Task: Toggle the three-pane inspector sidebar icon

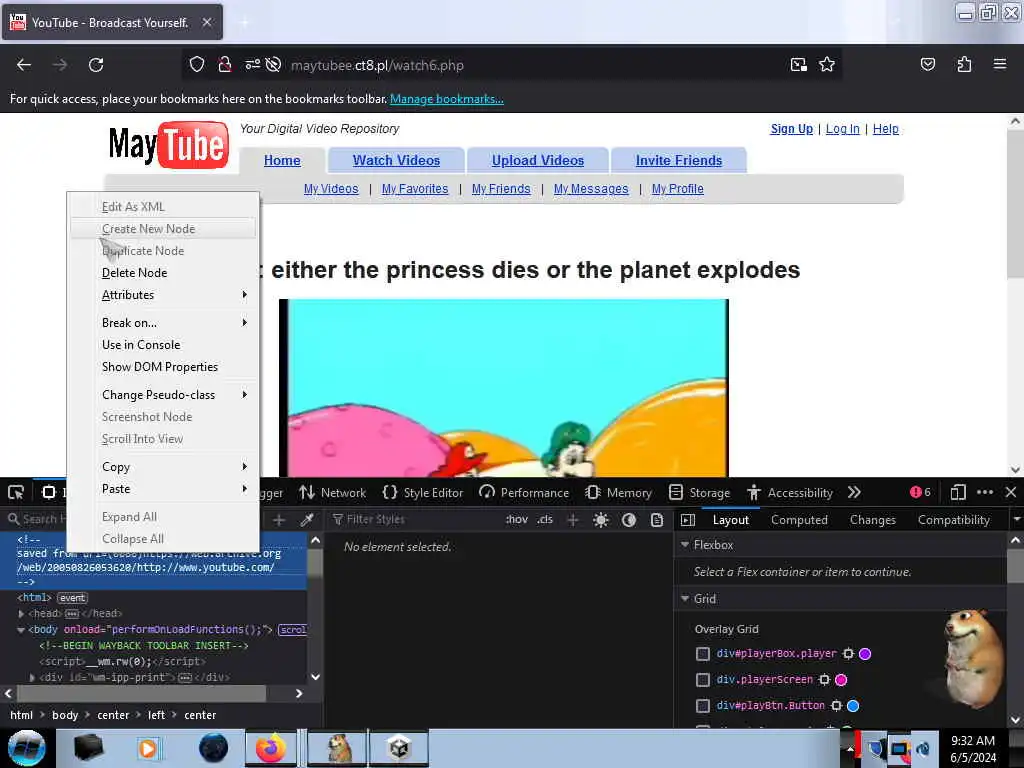Action: pos(688,520)
